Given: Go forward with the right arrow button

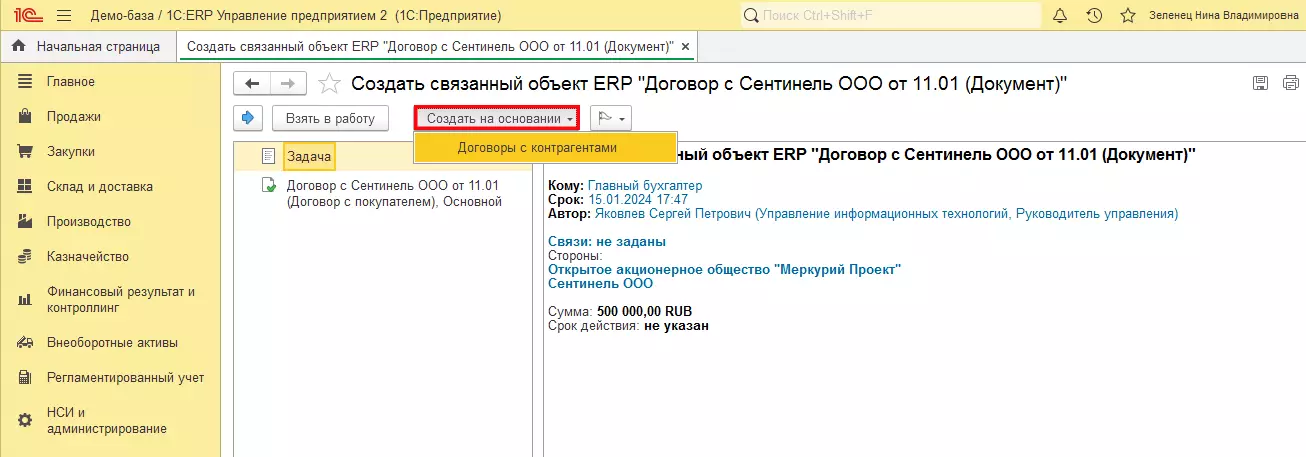Looking at the screenshot, I should click(288, 84).
